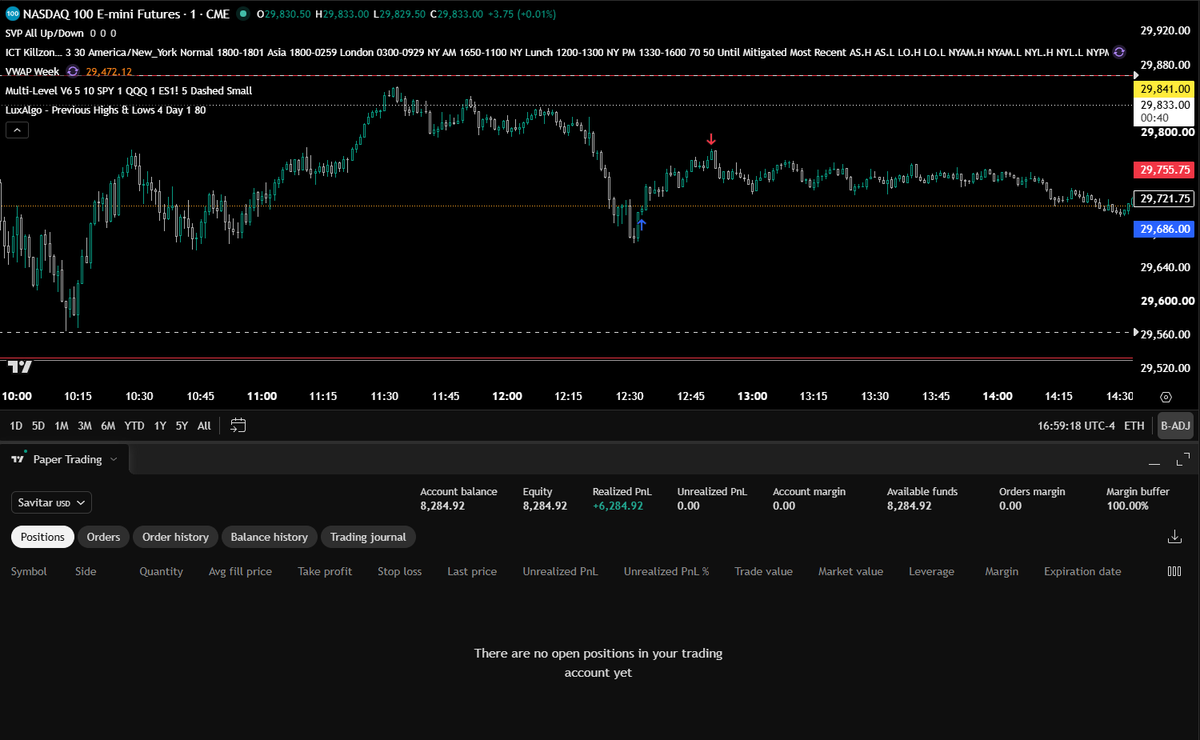
Task: Export positions data with the download icon
Action: point(1174,537)
